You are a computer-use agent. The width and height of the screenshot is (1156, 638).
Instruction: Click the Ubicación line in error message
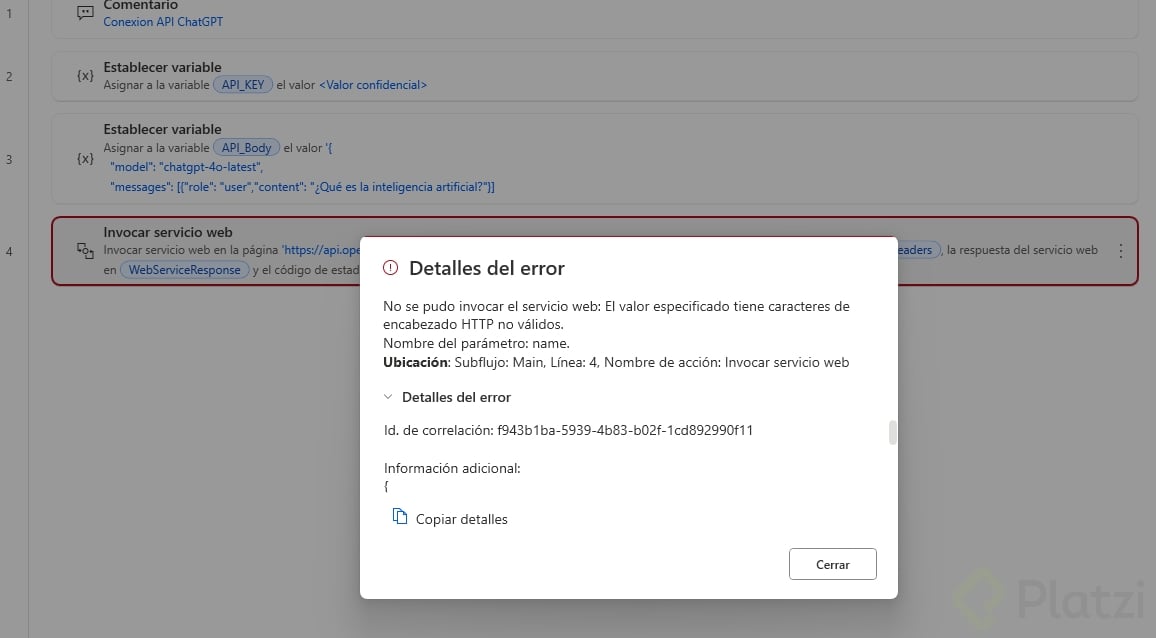point(616,362)
